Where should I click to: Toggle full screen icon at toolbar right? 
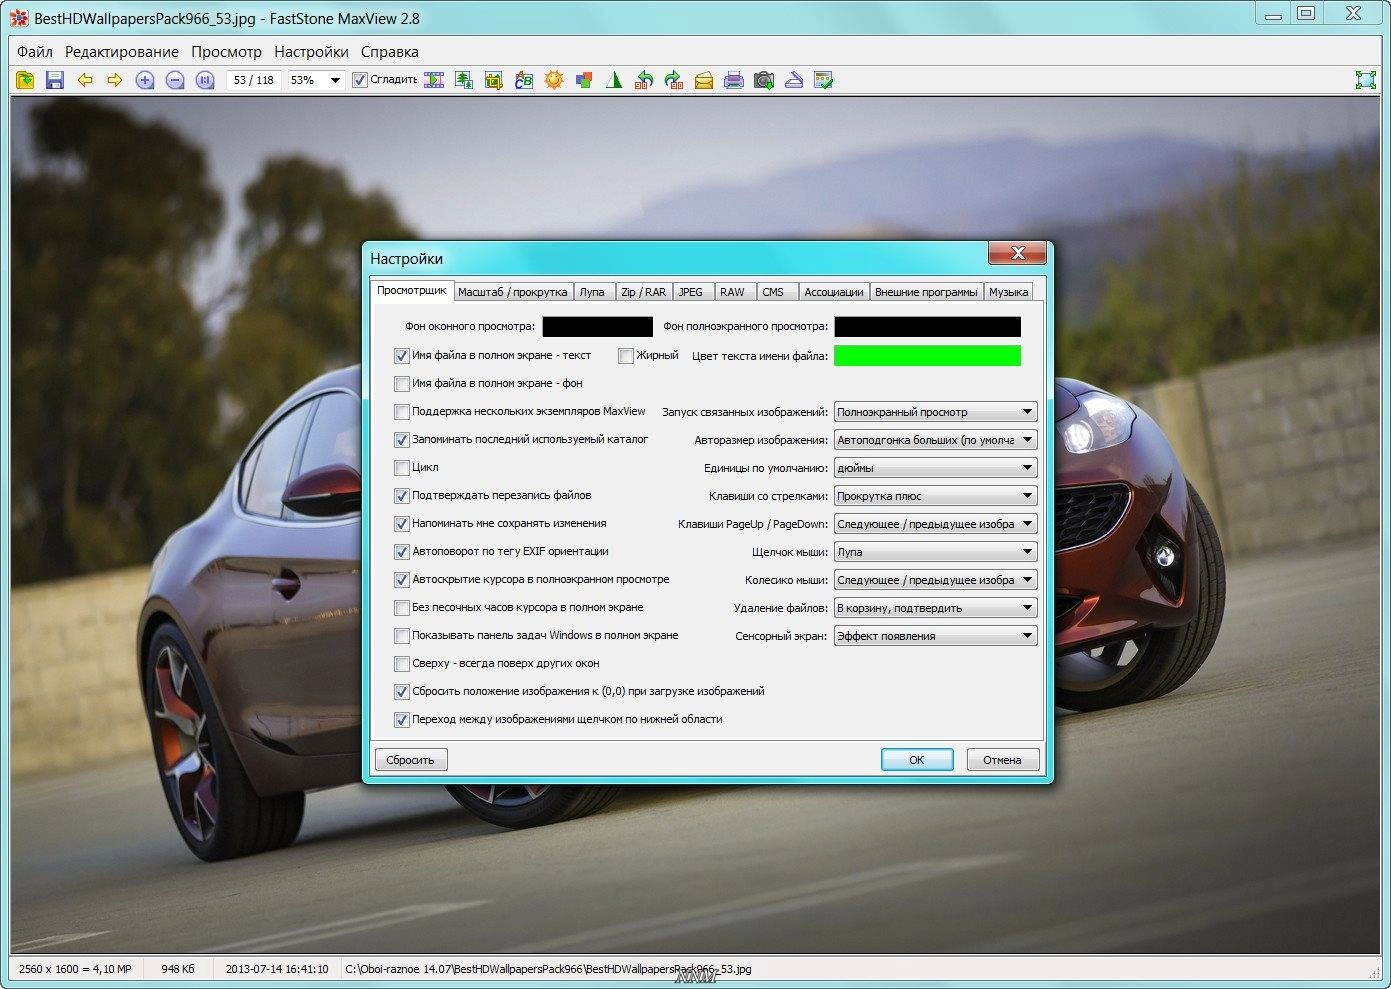coord(1365,80)
